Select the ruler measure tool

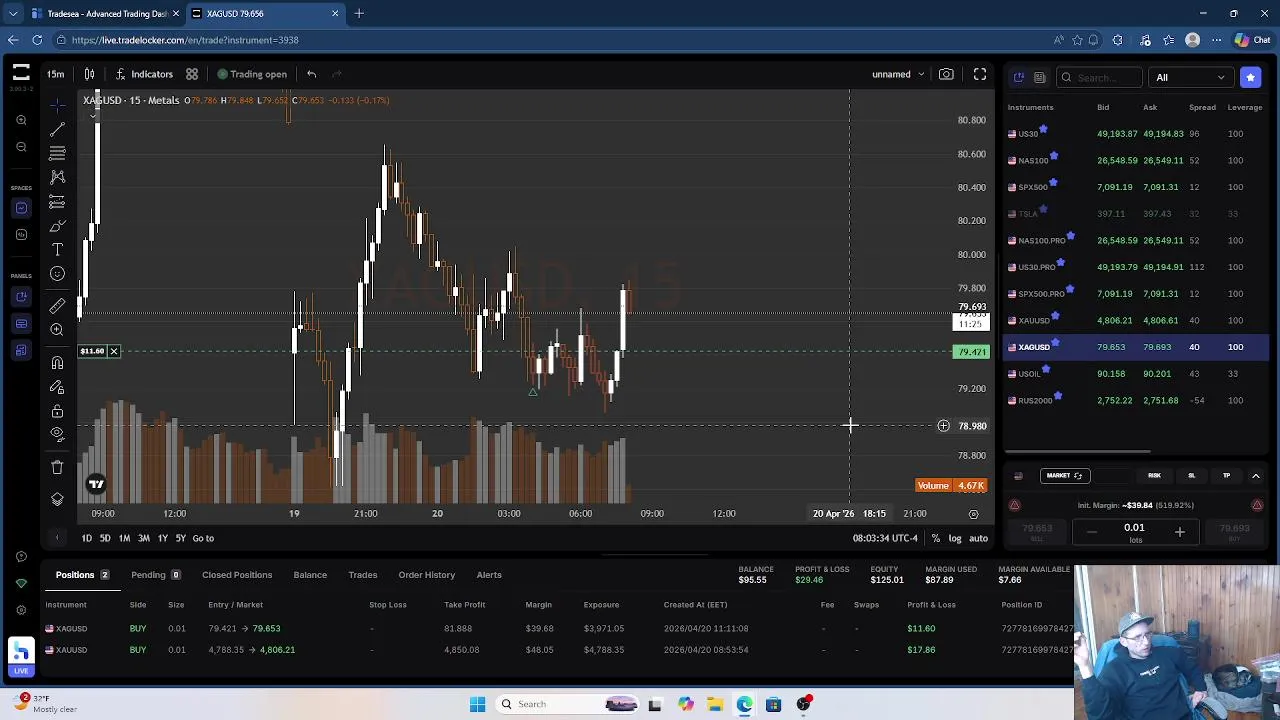[x=57, y=306]
